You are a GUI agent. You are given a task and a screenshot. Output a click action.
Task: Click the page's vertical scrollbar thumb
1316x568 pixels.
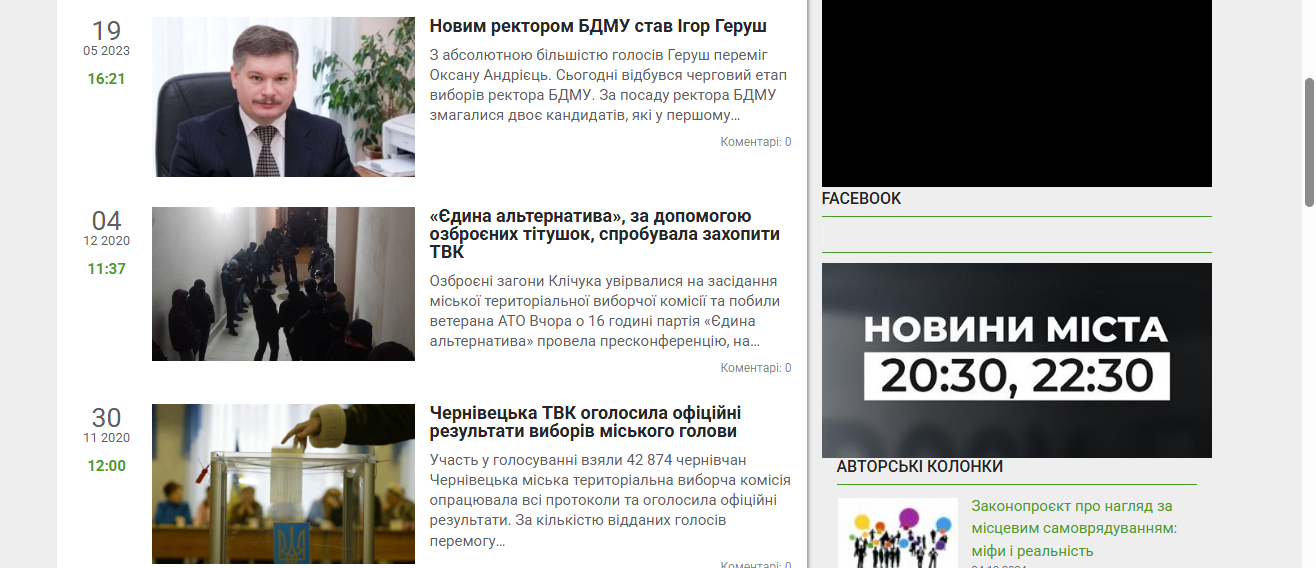point(1309,141)
